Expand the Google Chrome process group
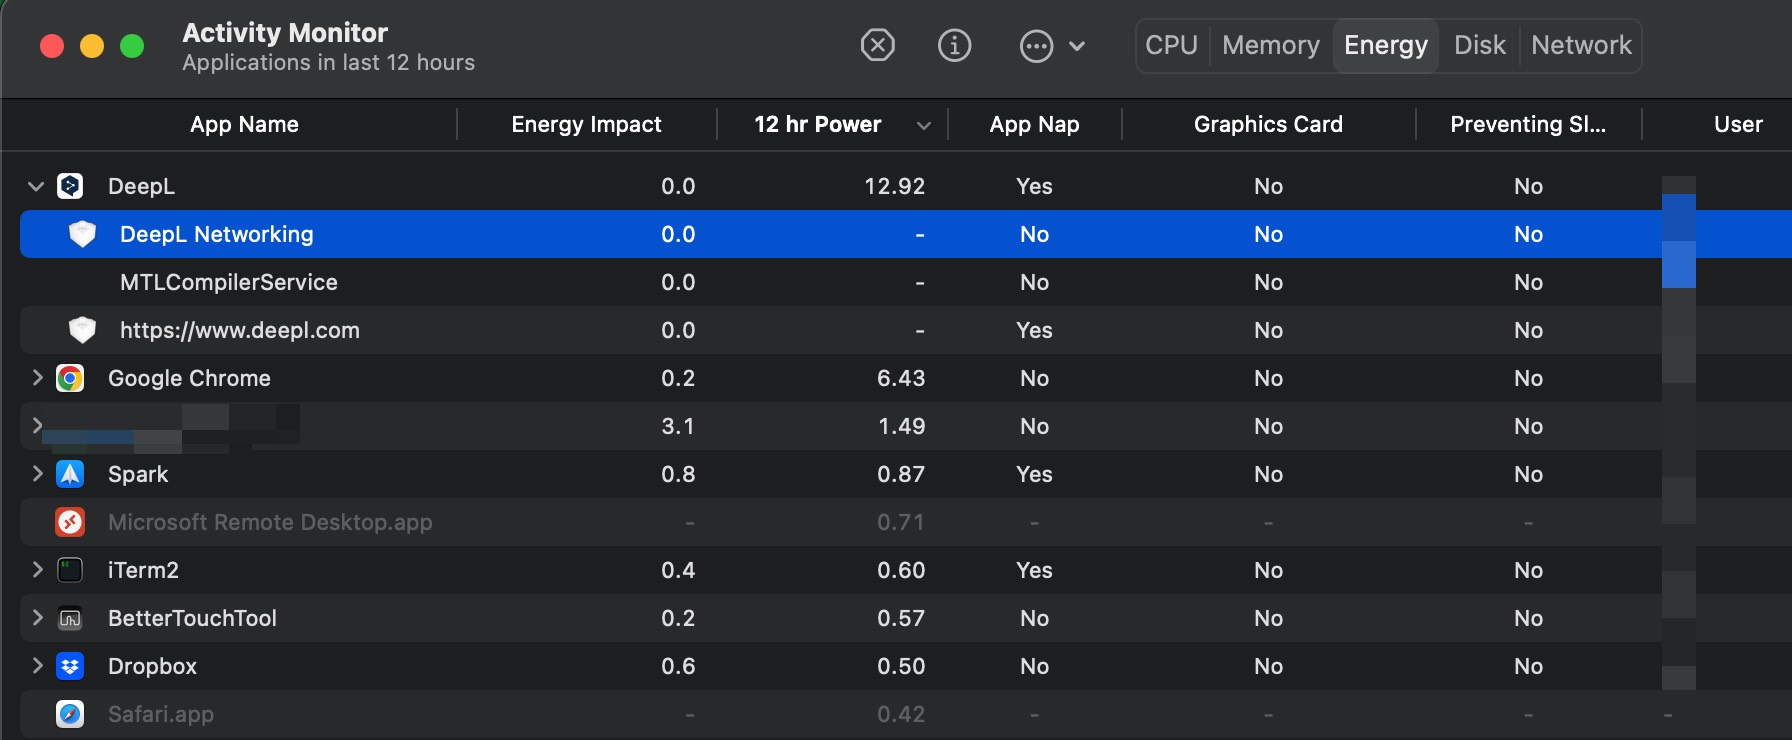Viewport: 1792px width, 740px height. 37,377
